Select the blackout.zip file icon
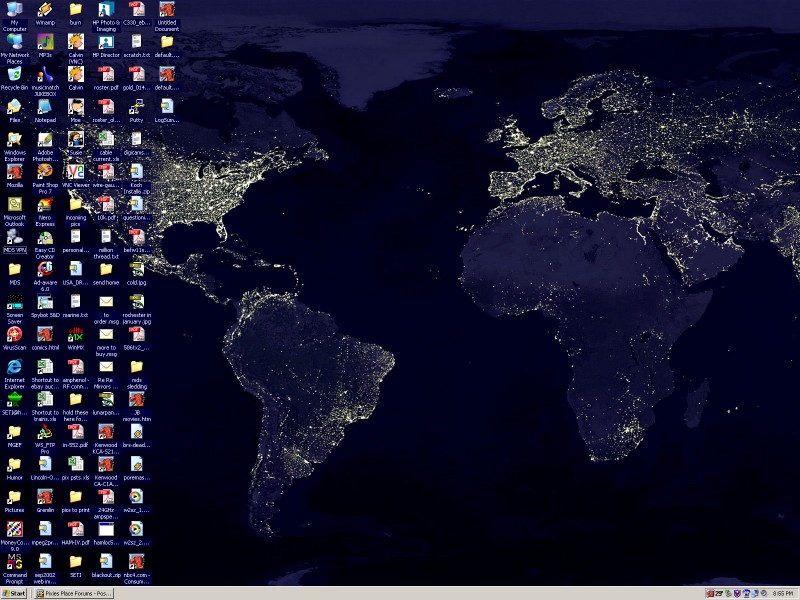The width and height of the screenshot is (800, 600). tap(106, 561)
